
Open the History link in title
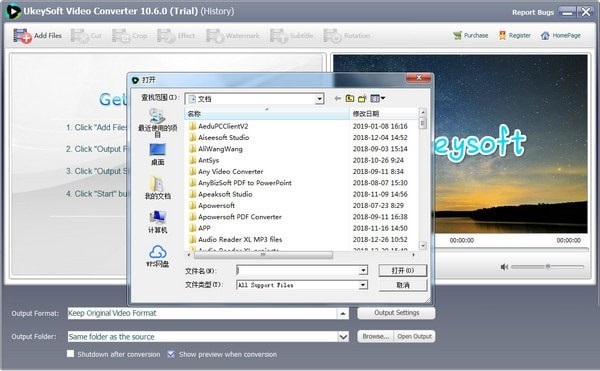click(x=217, y=11)
